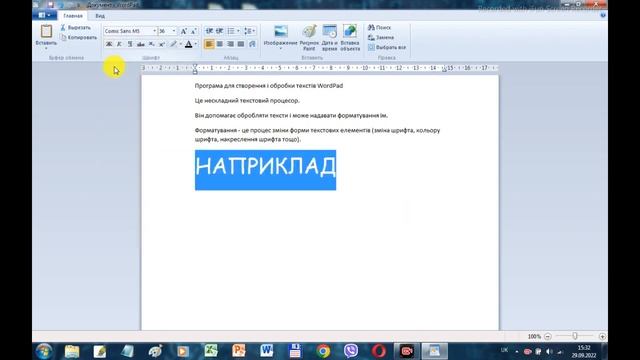The height and width of the screenshot is (360, 640).
Task: Grow font size with large A icon
Action: click(x=184, y=31)
